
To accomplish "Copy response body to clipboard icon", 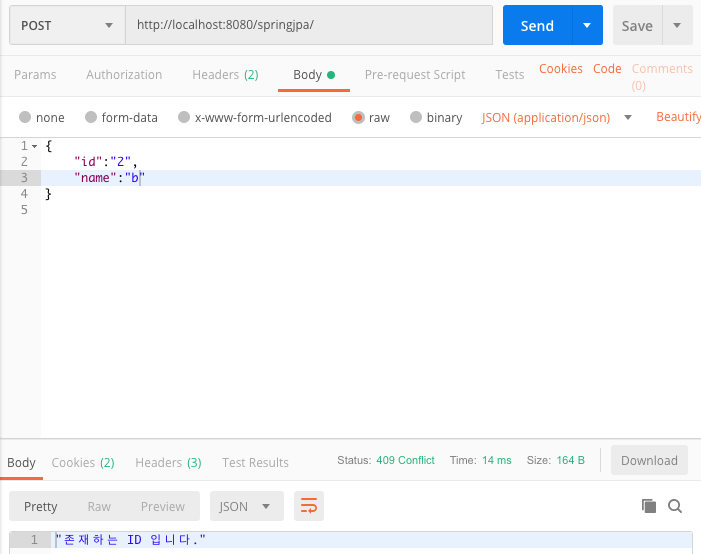I will [649, 506].
